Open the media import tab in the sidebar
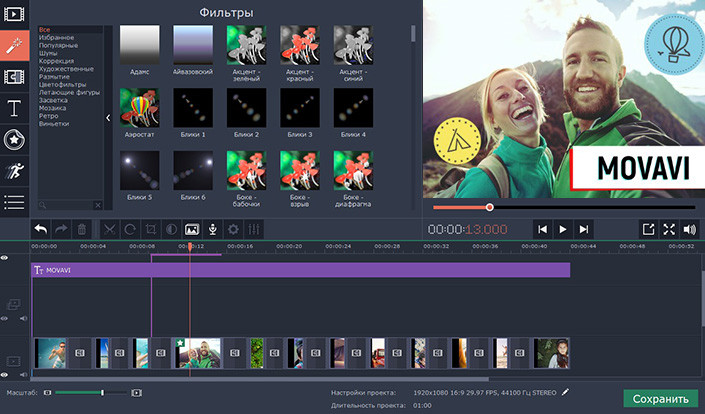The image size is (705, 414). click(x=14, y=14)
